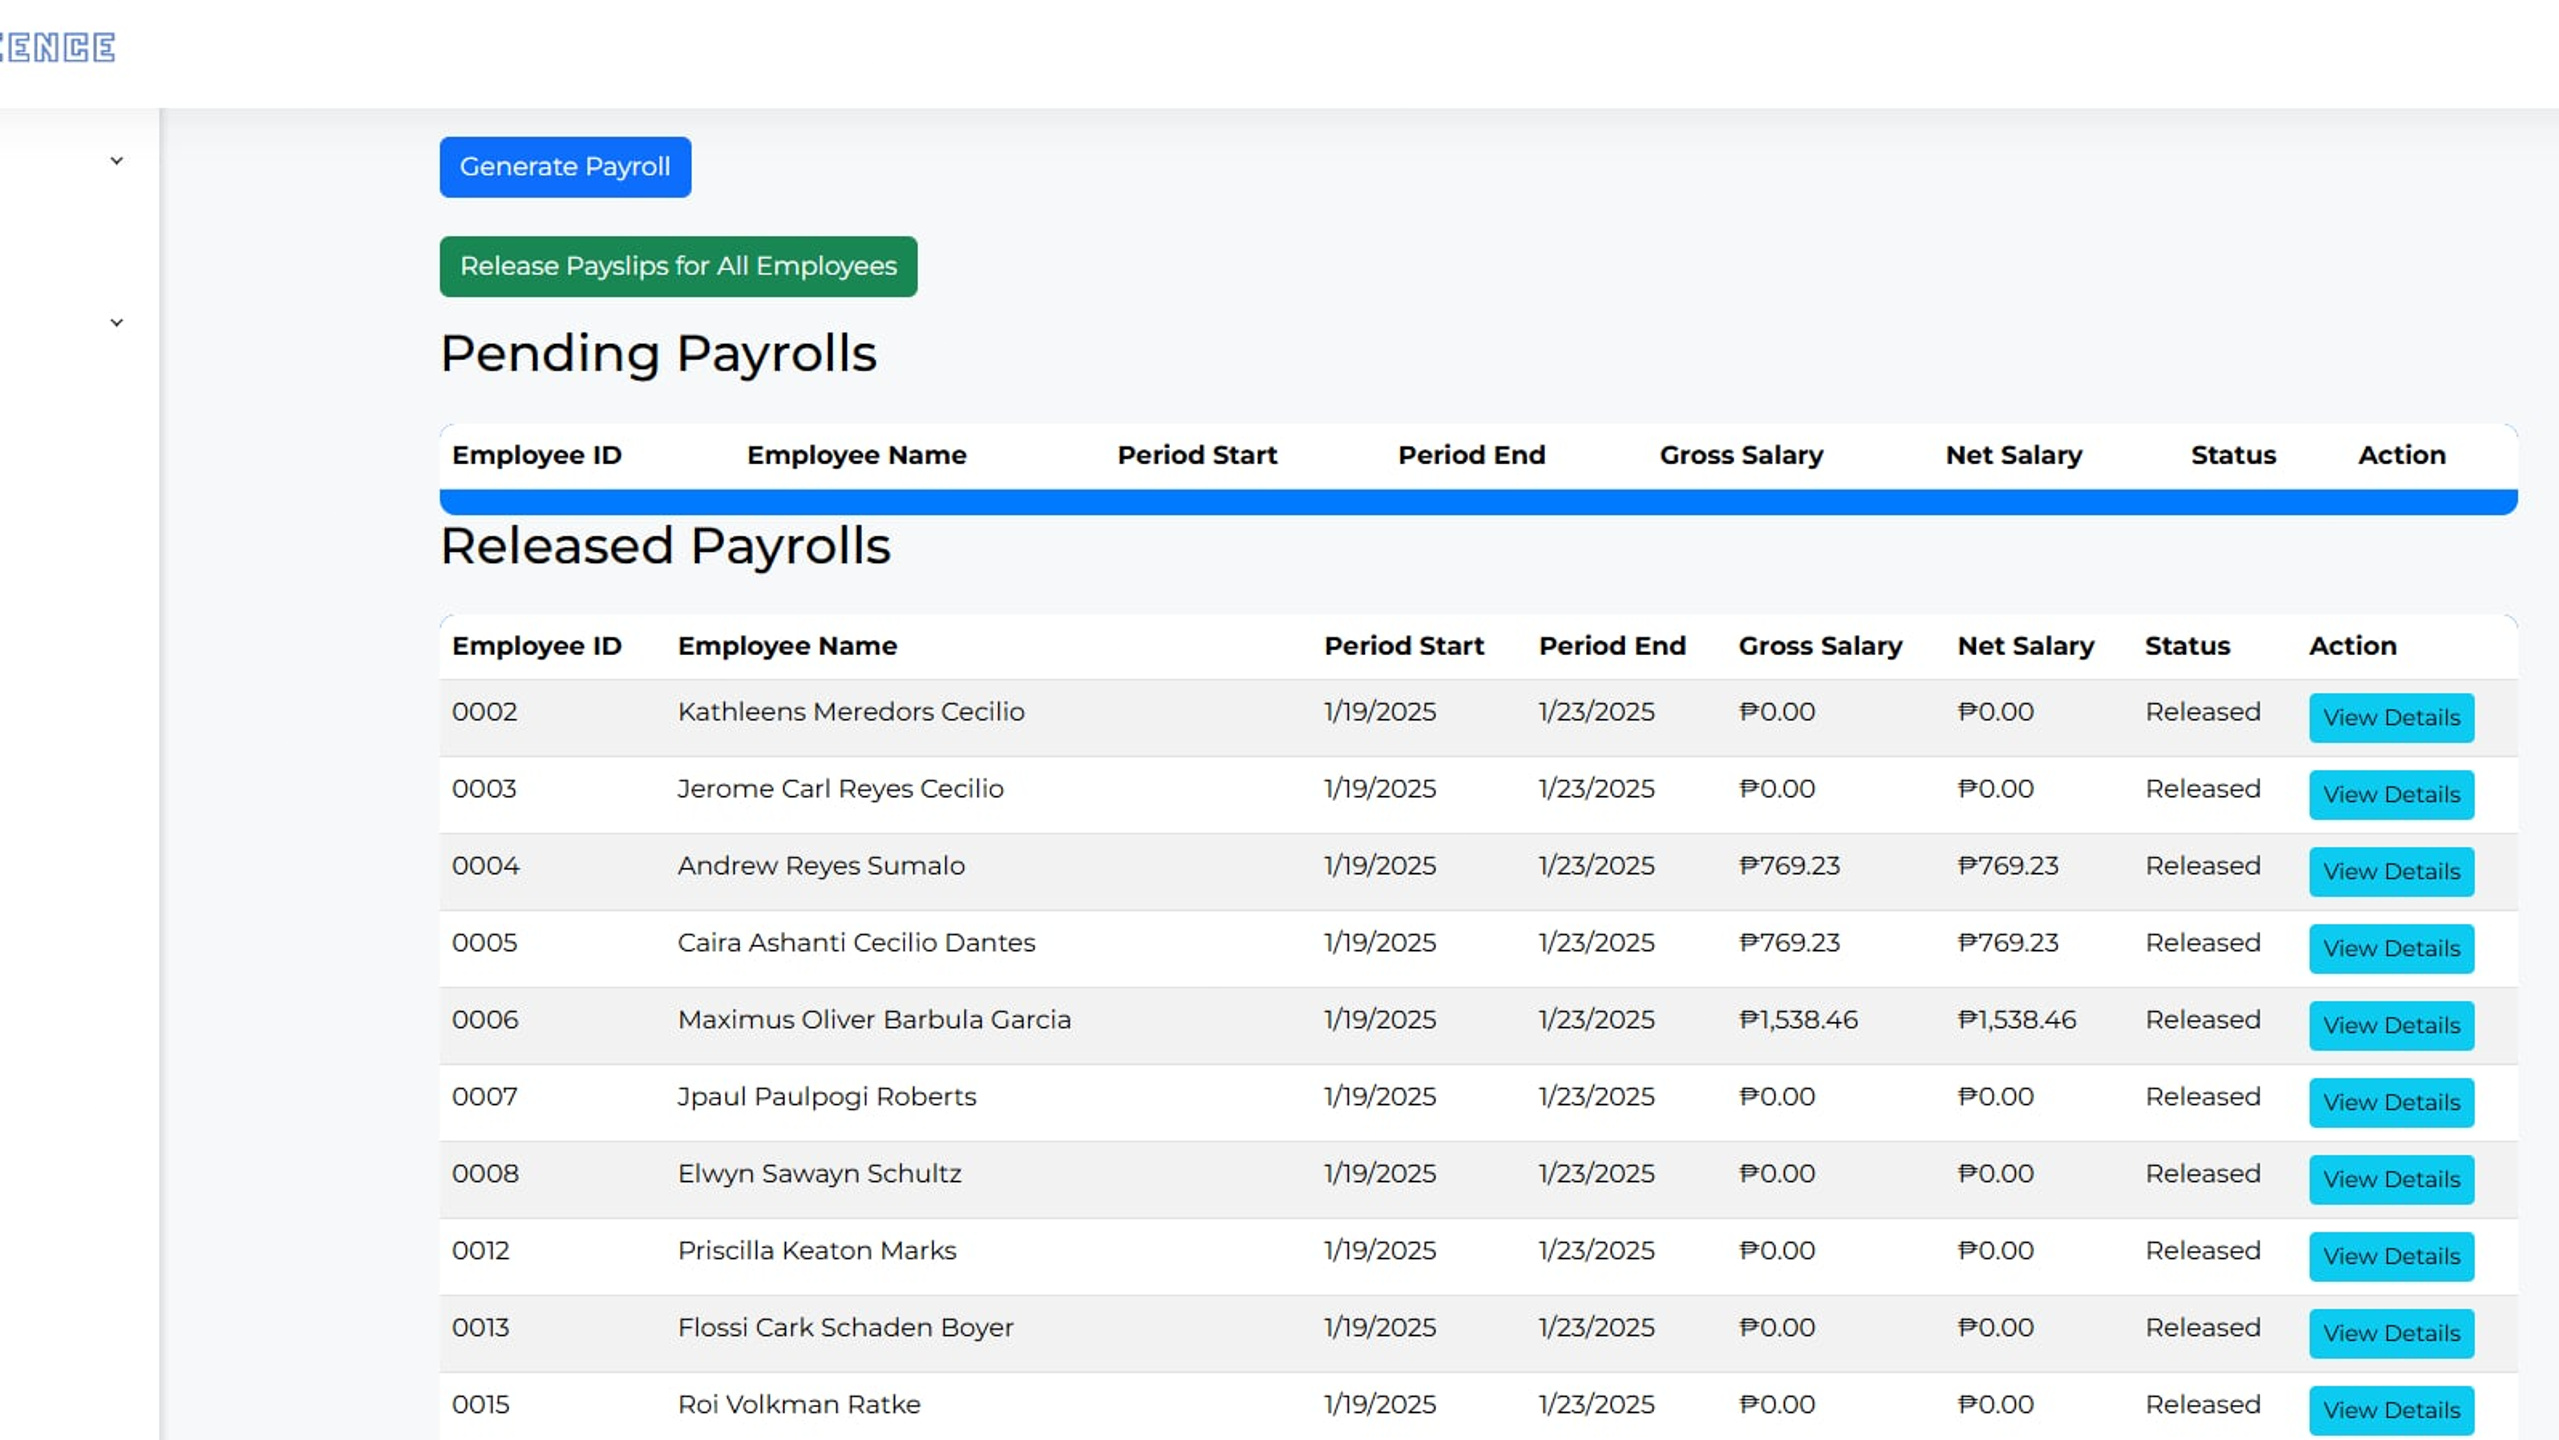View details for Flossi Cark Schaden Boyer

(2391, 1334)
